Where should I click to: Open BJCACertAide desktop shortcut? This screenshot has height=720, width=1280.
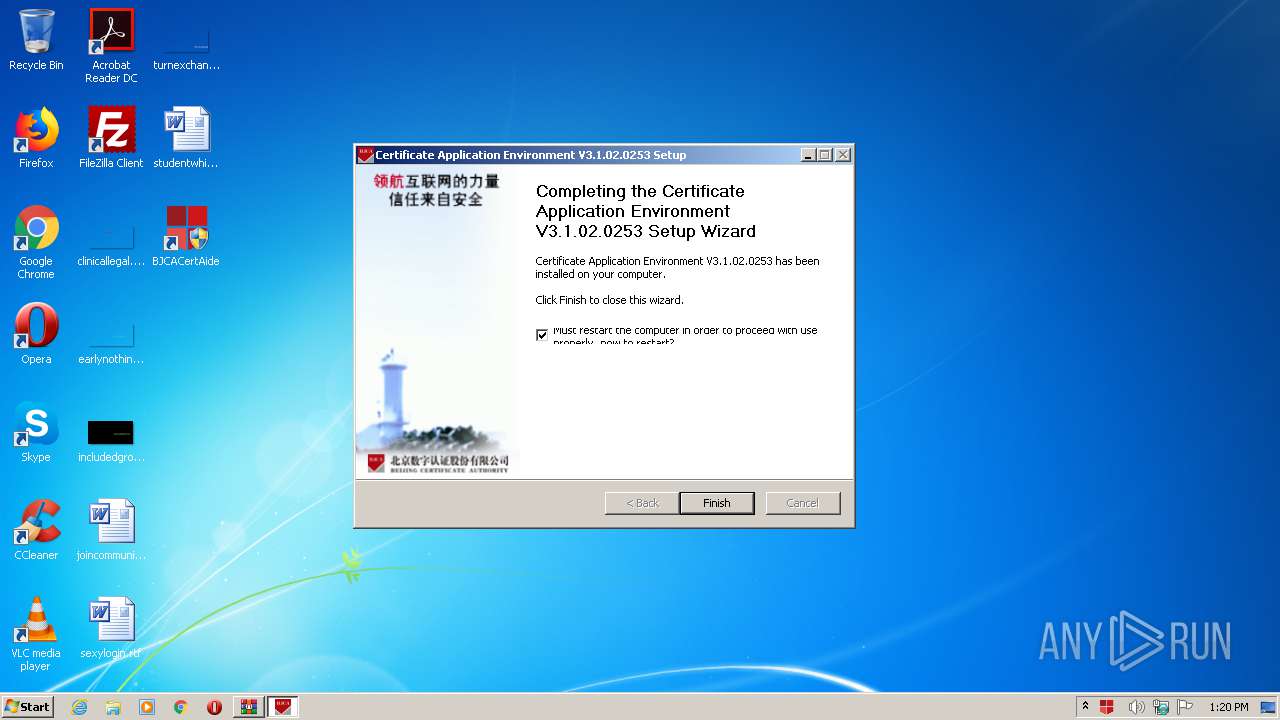186,236
